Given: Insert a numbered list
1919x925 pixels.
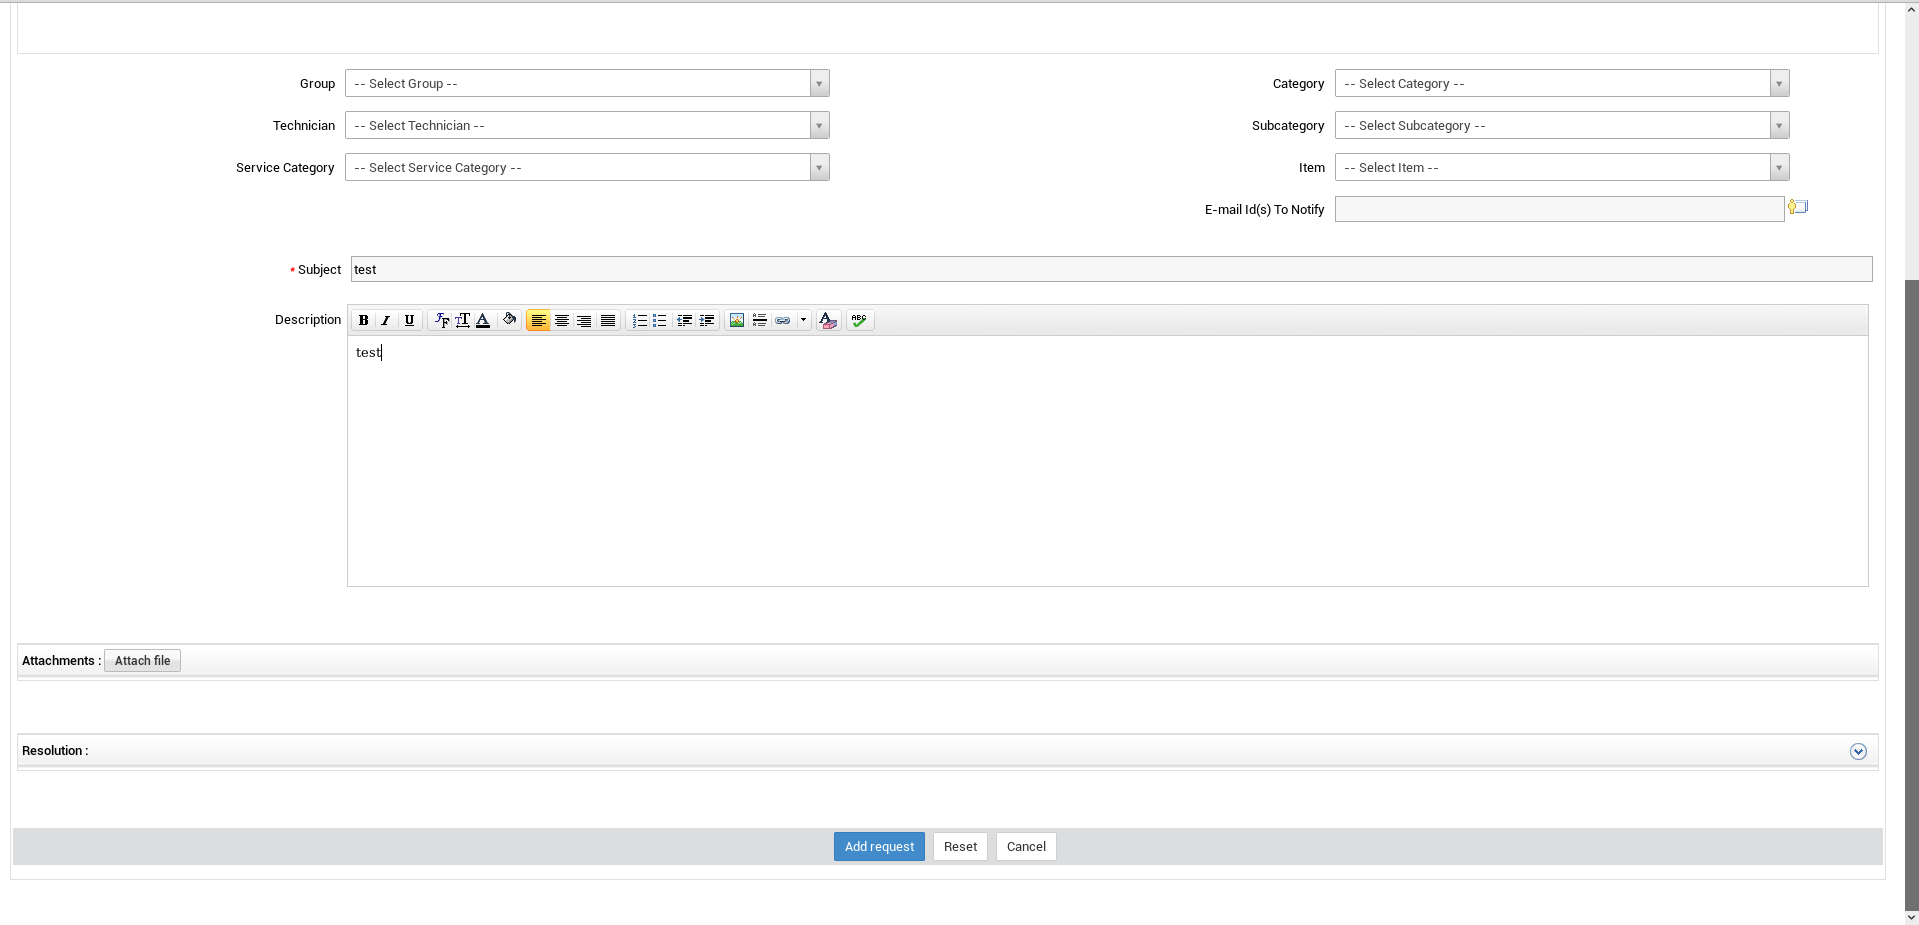Looking at the screenshot, I should (x=639, y=320).
